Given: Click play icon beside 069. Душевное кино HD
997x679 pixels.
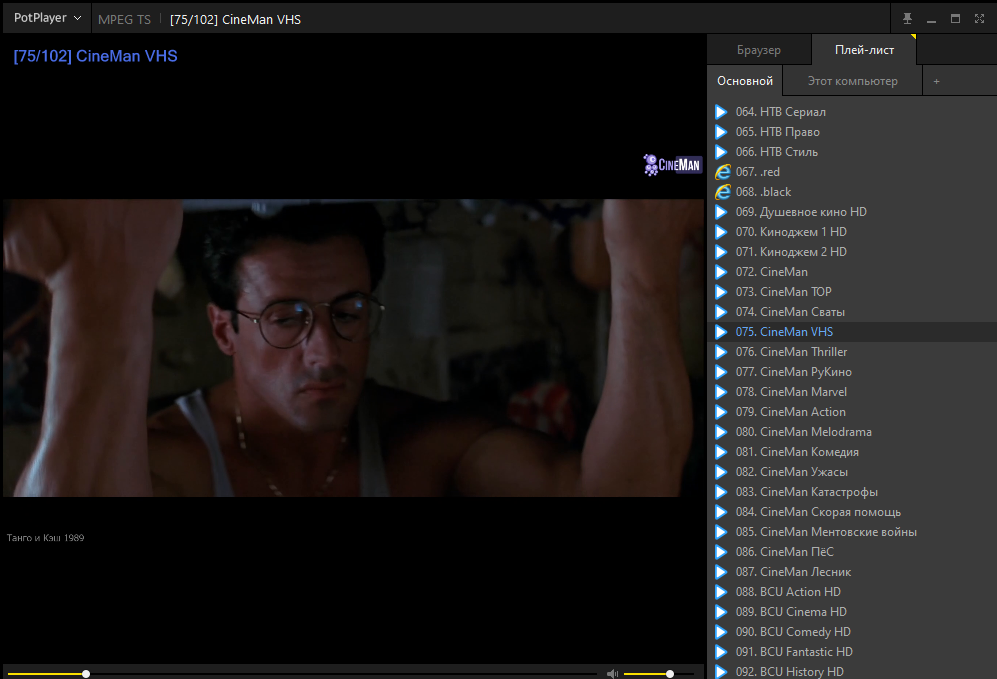Looking at the screenshot, I should coord(721,212).
